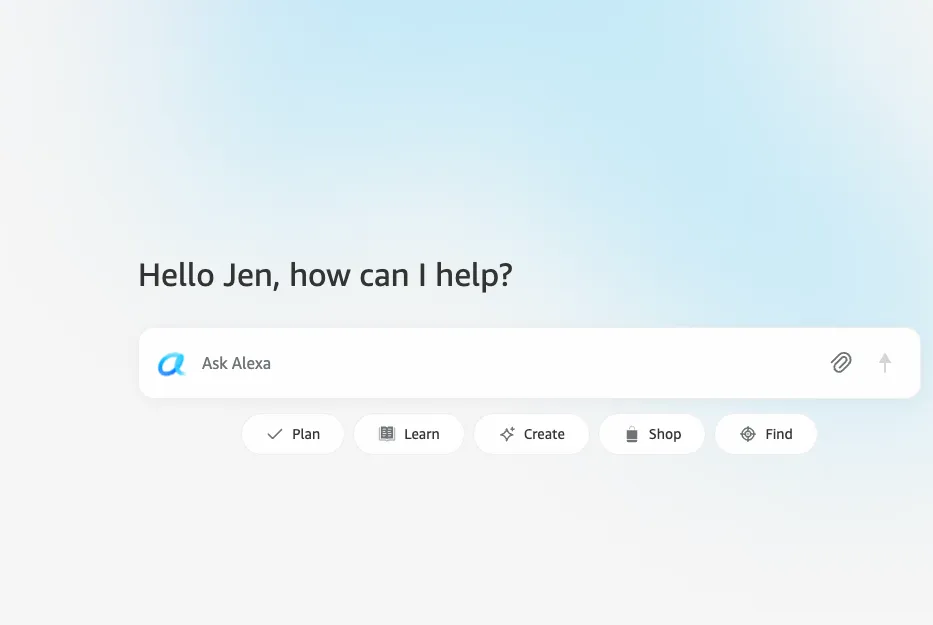Click the word 'Hello' in the heading

pos(176,275)
